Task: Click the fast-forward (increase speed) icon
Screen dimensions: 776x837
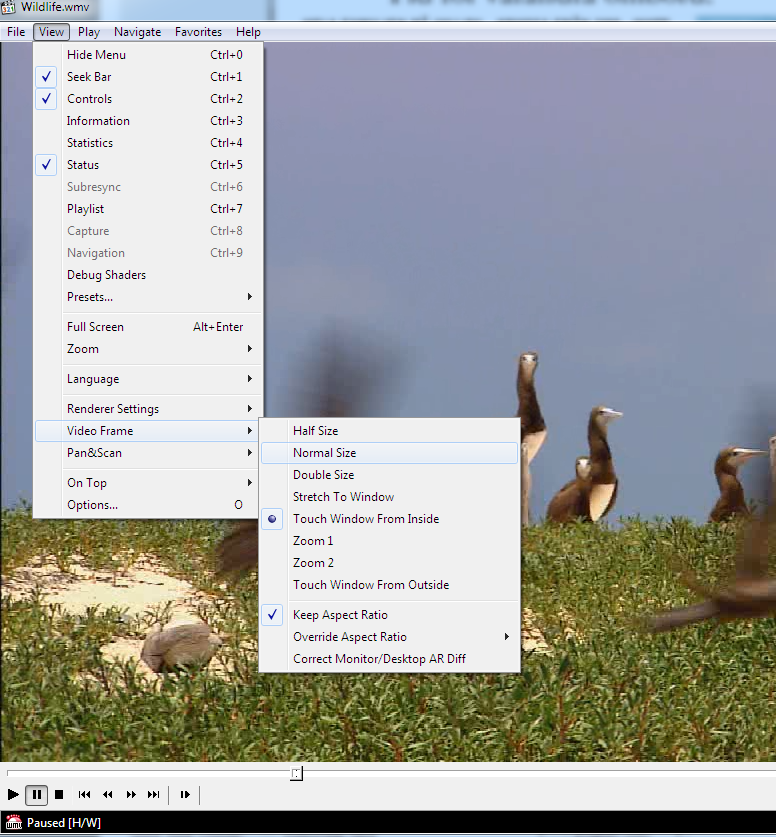Action: [131, 795]
